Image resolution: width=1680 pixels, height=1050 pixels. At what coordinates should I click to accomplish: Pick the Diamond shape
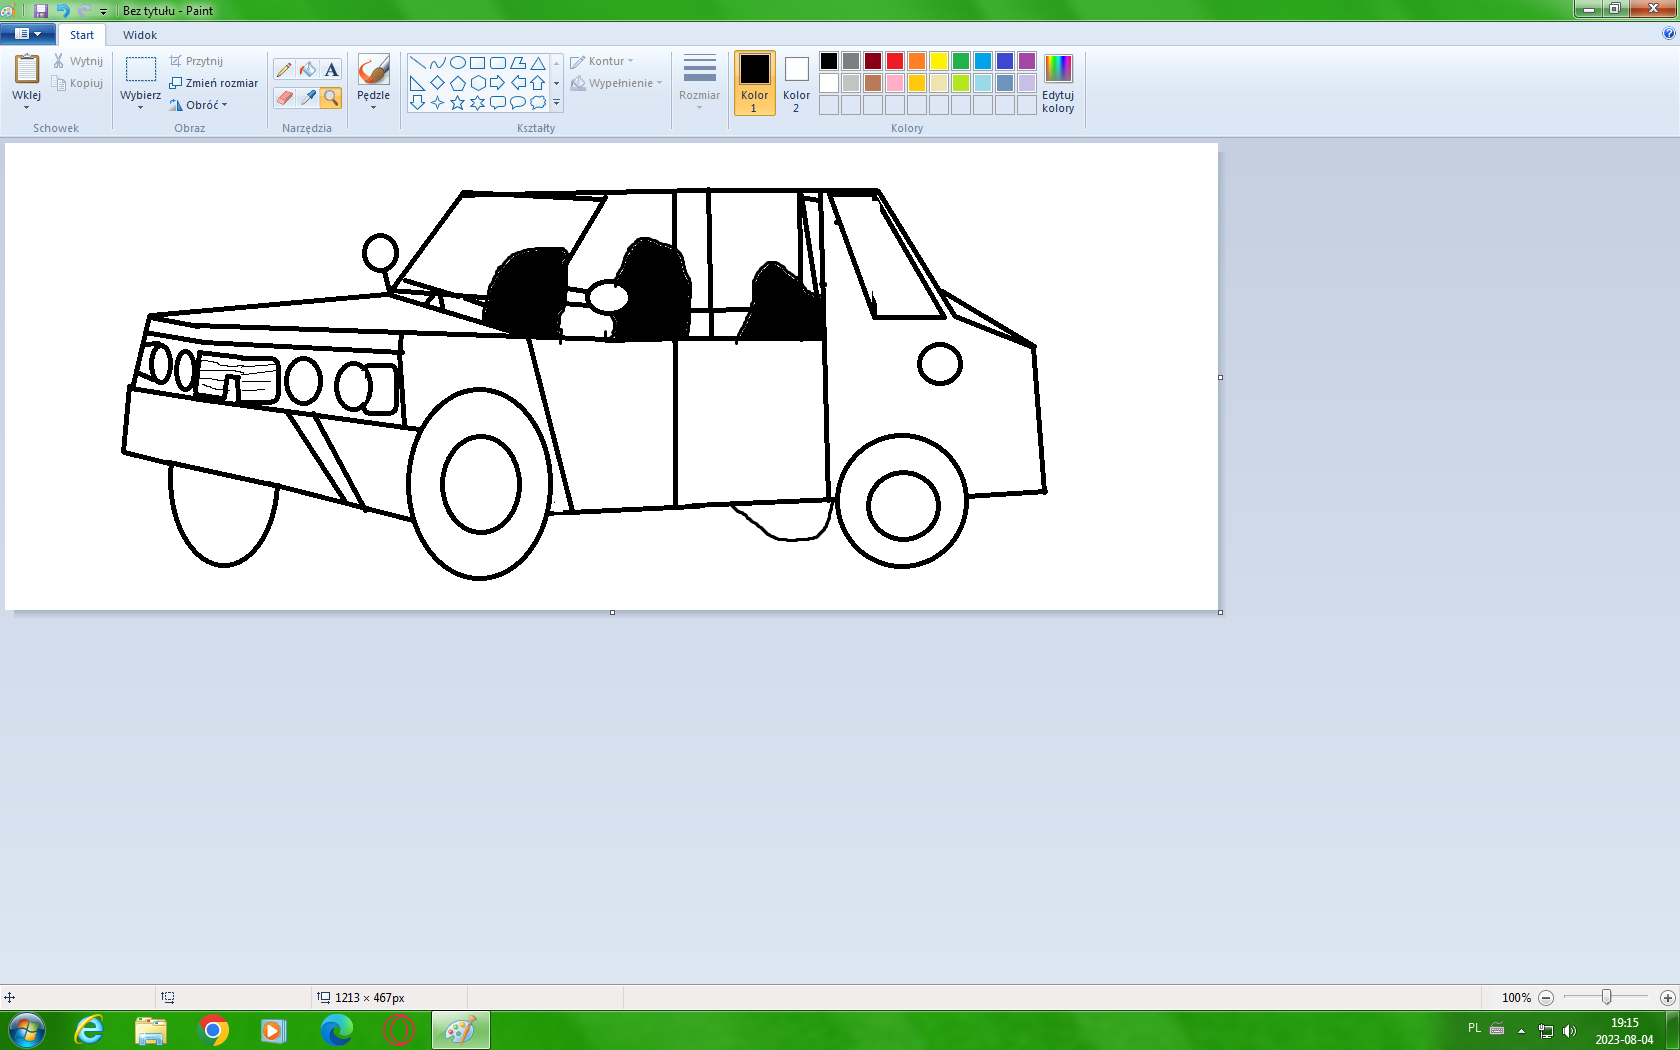(x=438, y=83)
